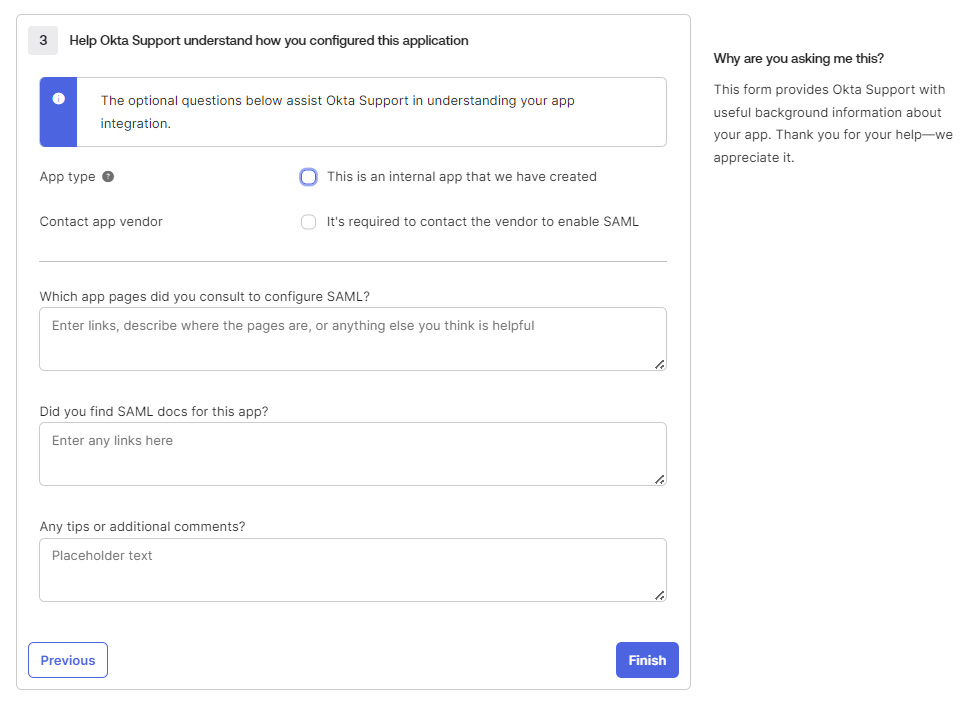
Task: Click the "App type" field label
Action: pyautogui.click(x=67, y=177)
